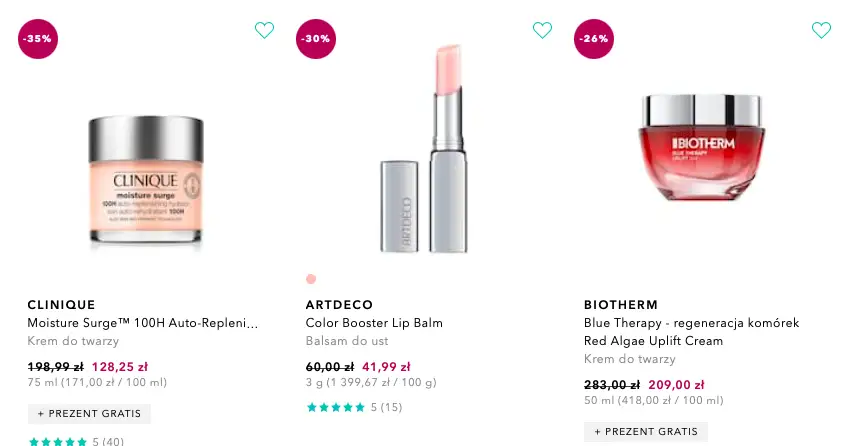Click the -30% discount badge
The height and width of the screenshot is (446, 846).
pyautogui.click(x=316, y=38)
